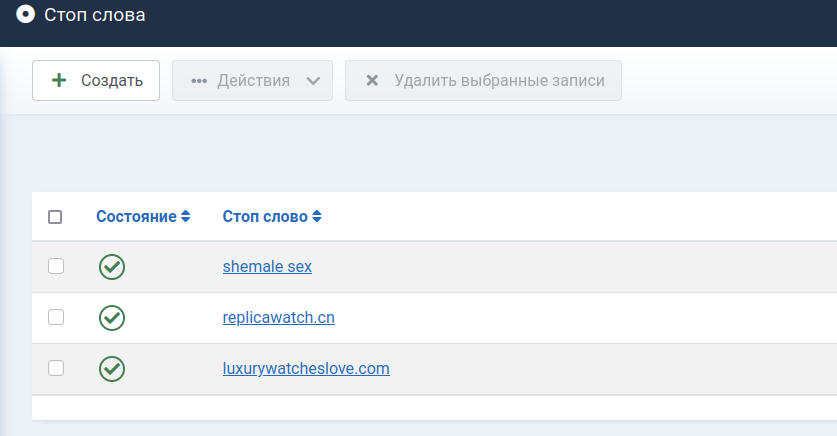
Task: Toggle the published status icon for luxurywatcheslove.com
Action: tap(112, 369)
